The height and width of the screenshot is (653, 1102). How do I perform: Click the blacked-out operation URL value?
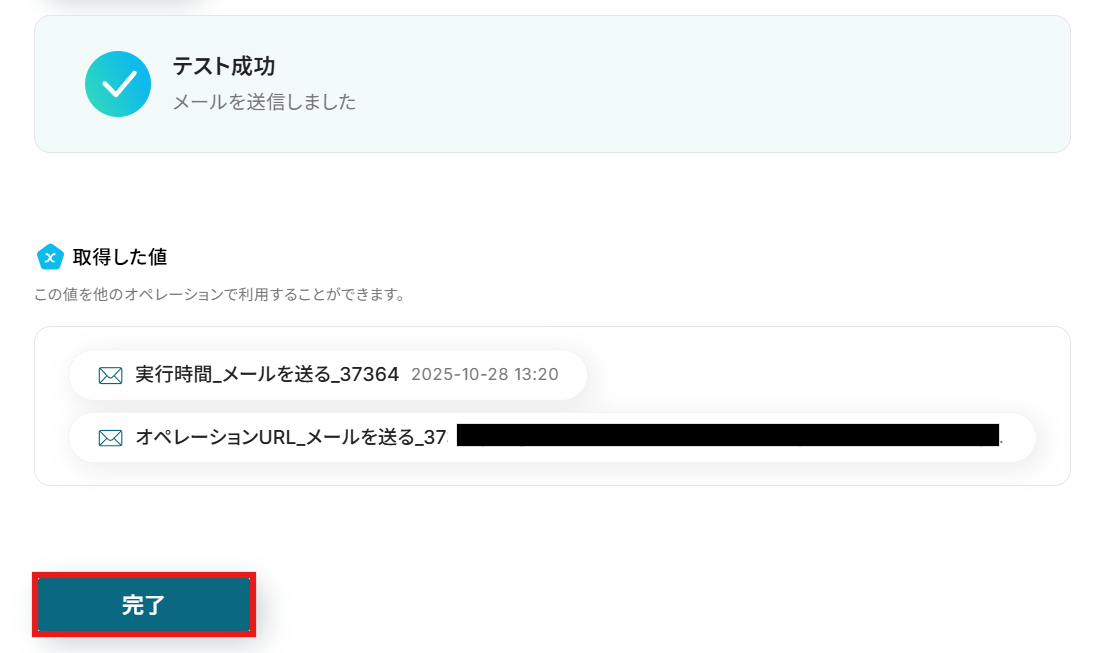[728, 435]
